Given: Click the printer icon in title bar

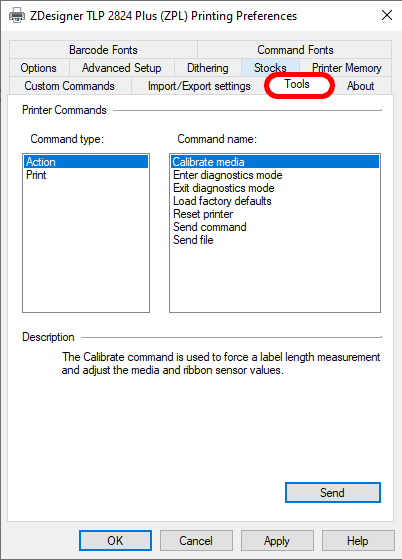Looking at the screenshot, I should coord(17,16).
